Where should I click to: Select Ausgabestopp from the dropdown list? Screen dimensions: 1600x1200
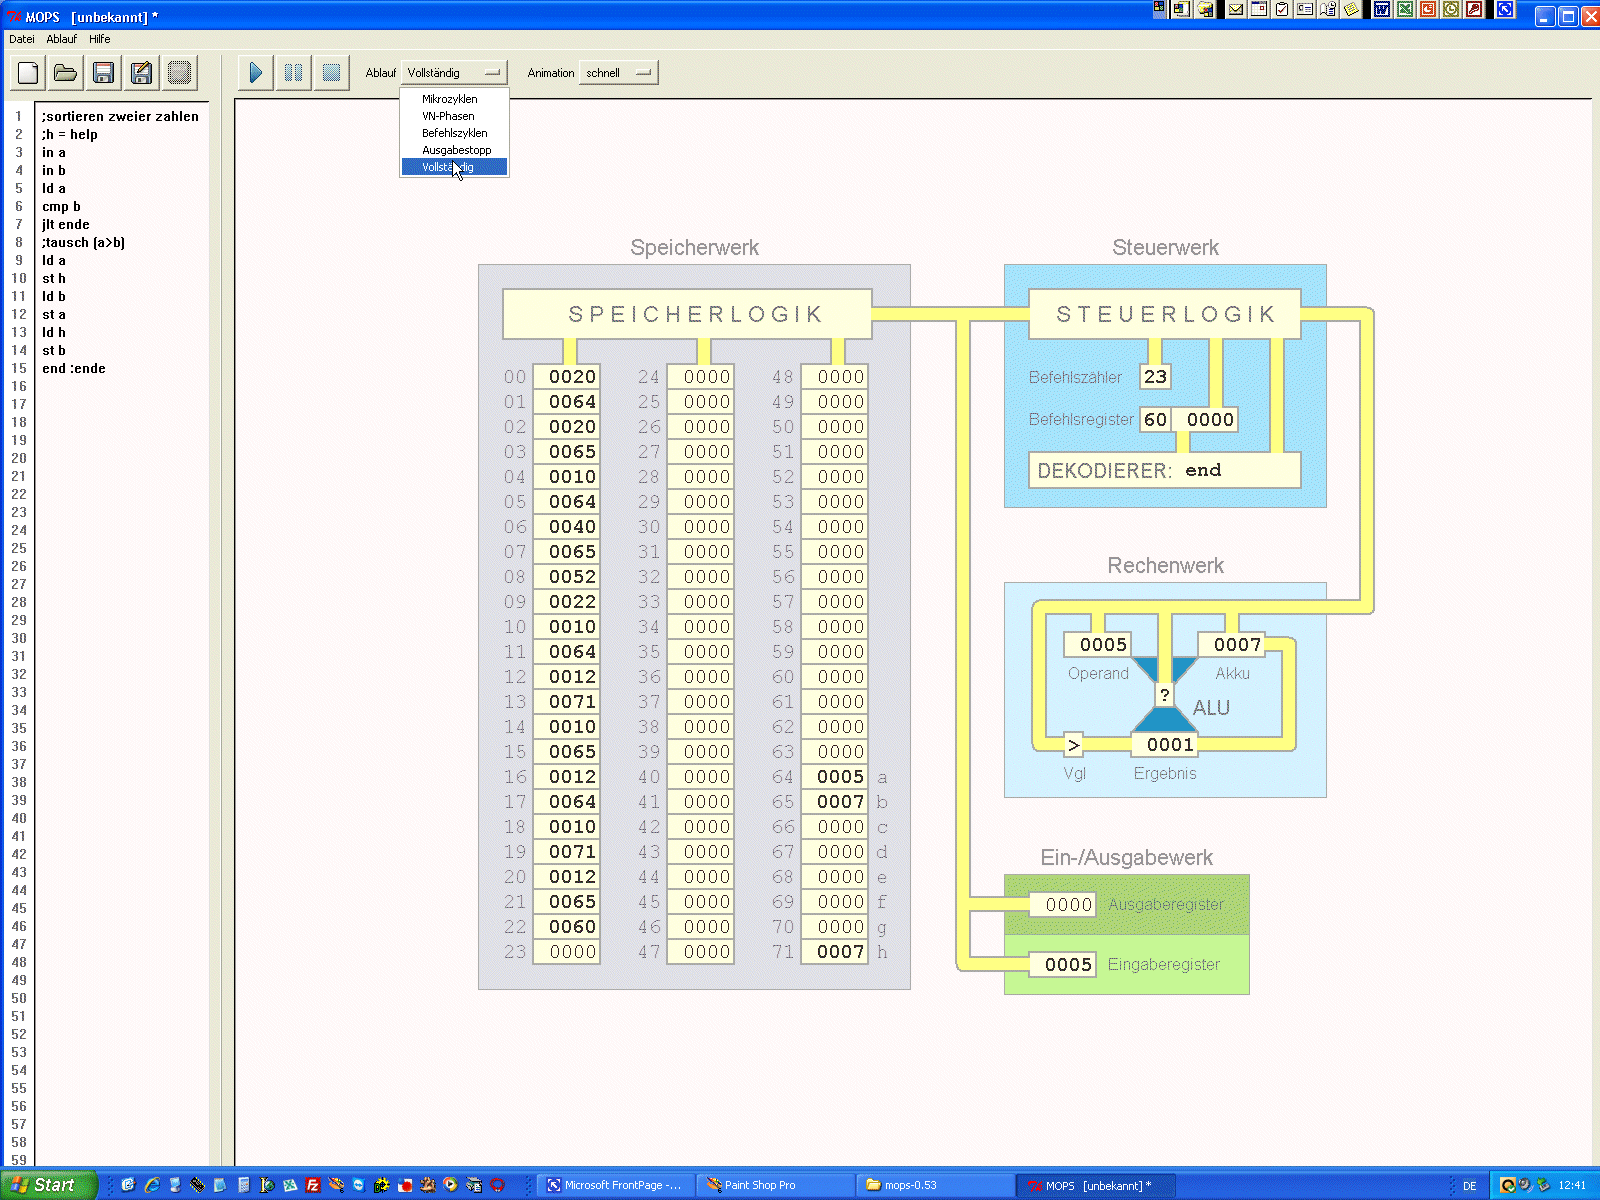click(x=456, y=150)
